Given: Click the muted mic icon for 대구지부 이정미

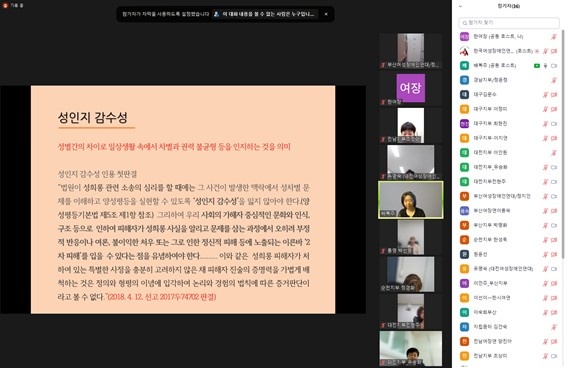Looking at the screenshot, I should coord(545,109).
